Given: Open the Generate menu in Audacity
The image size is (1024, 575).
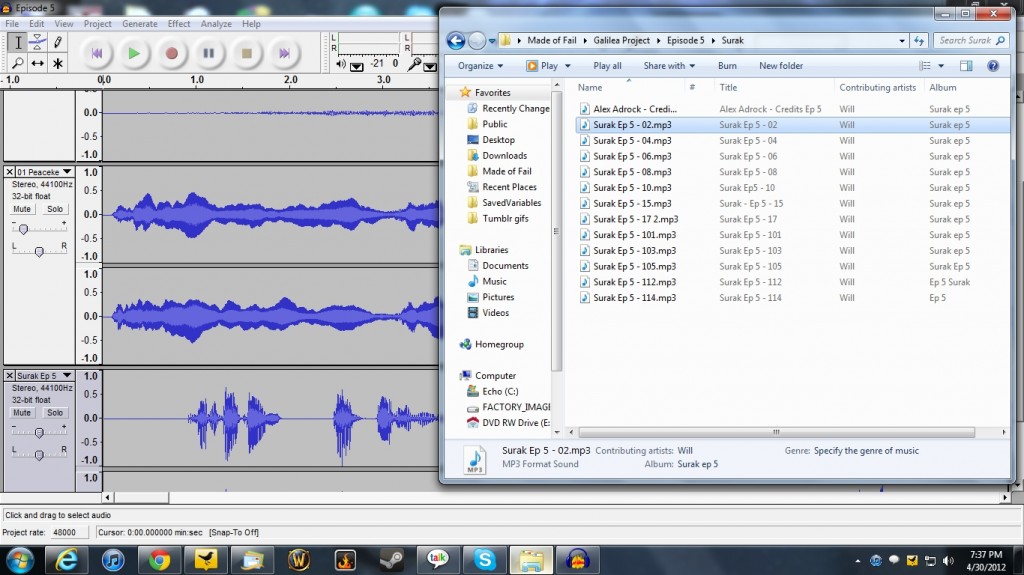Looking at the screenshot, I should pos(140,24).
